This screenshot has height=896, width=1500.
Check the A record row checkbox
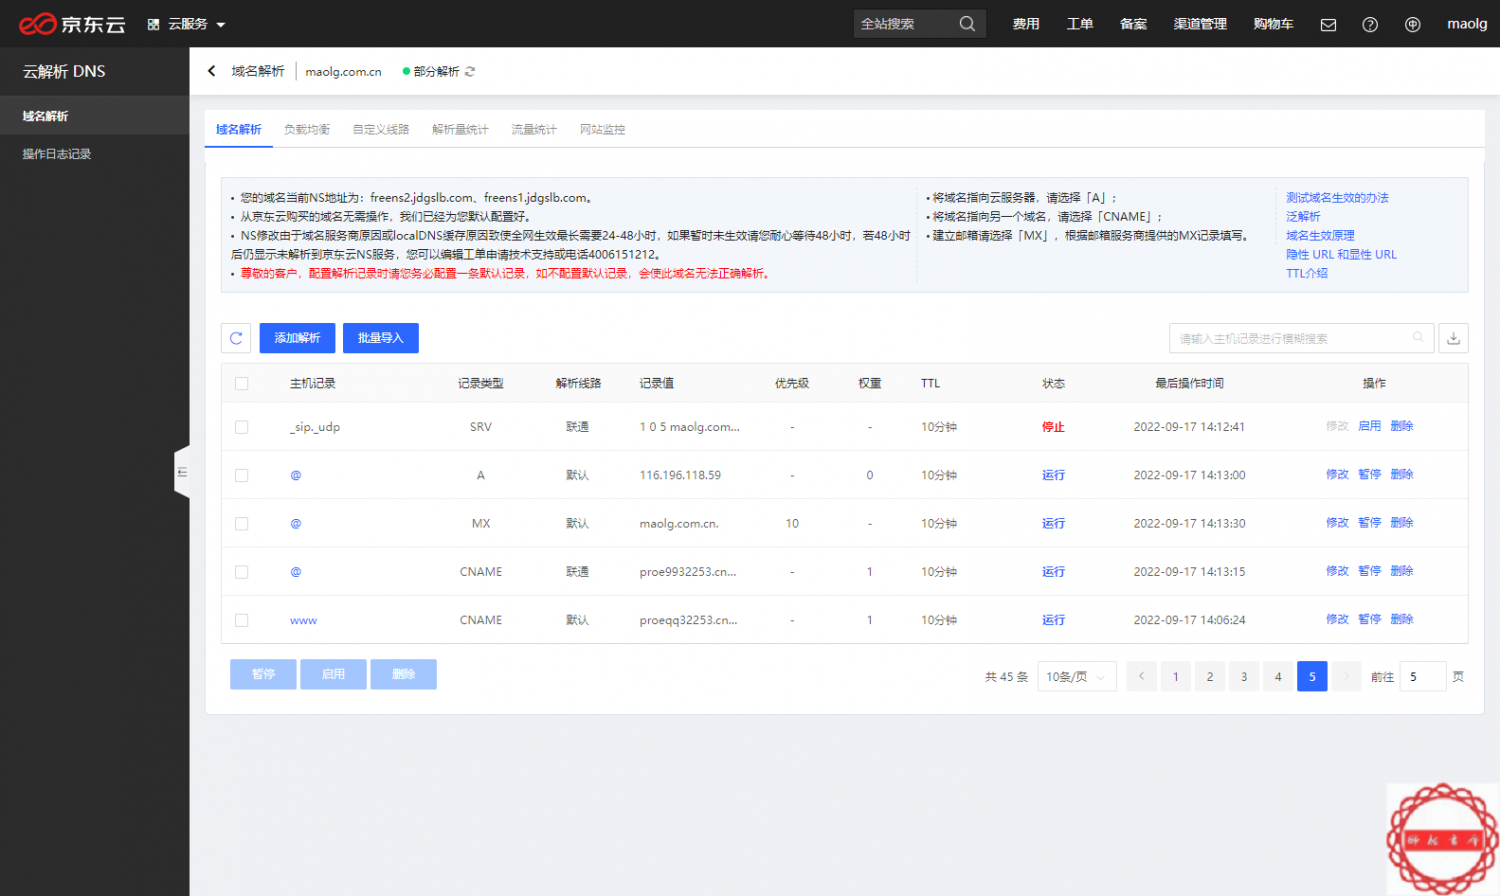(241, 476)
